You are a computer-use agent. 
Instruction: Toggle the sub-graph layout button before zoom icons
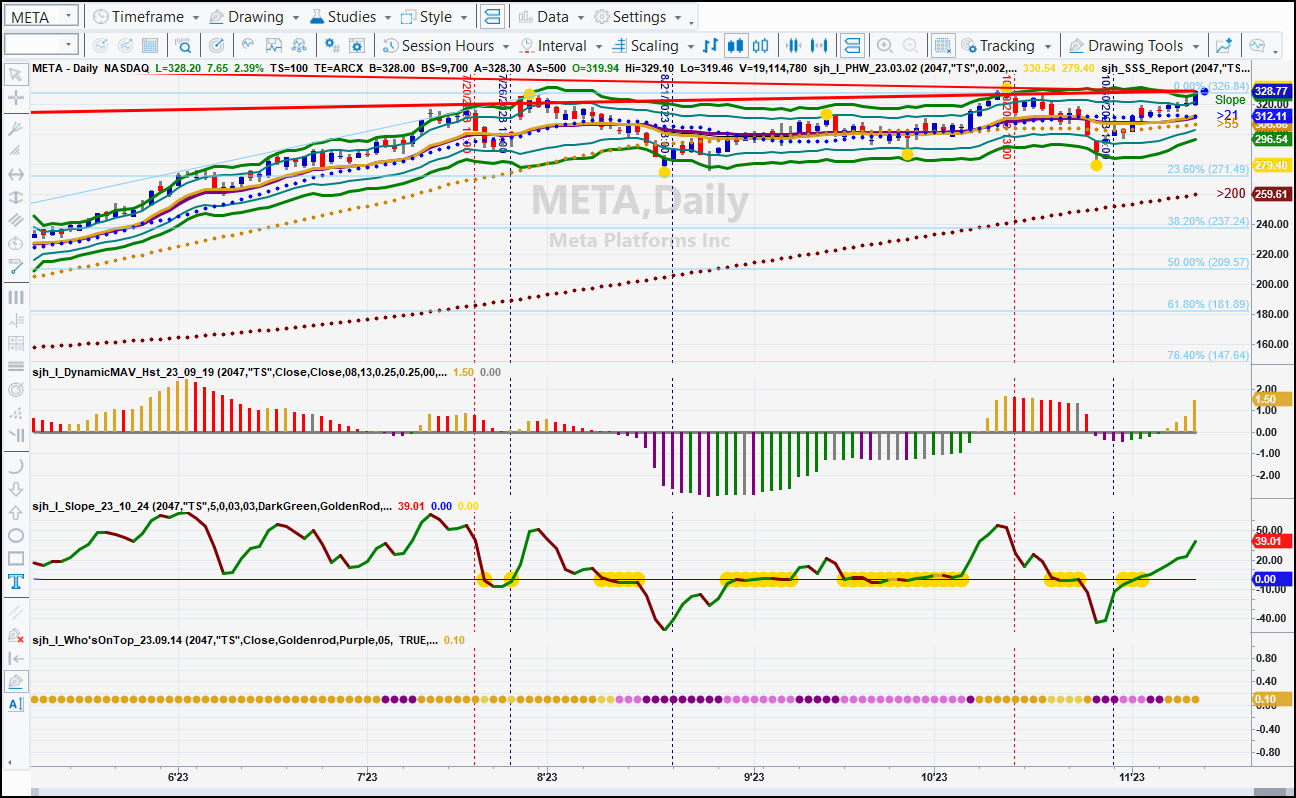(x=852, y=45)
